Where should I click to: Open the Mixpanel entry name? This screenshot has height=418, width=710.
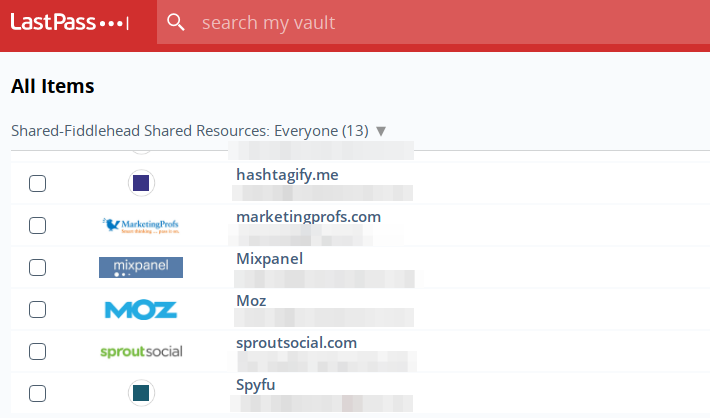click(269, 259)
